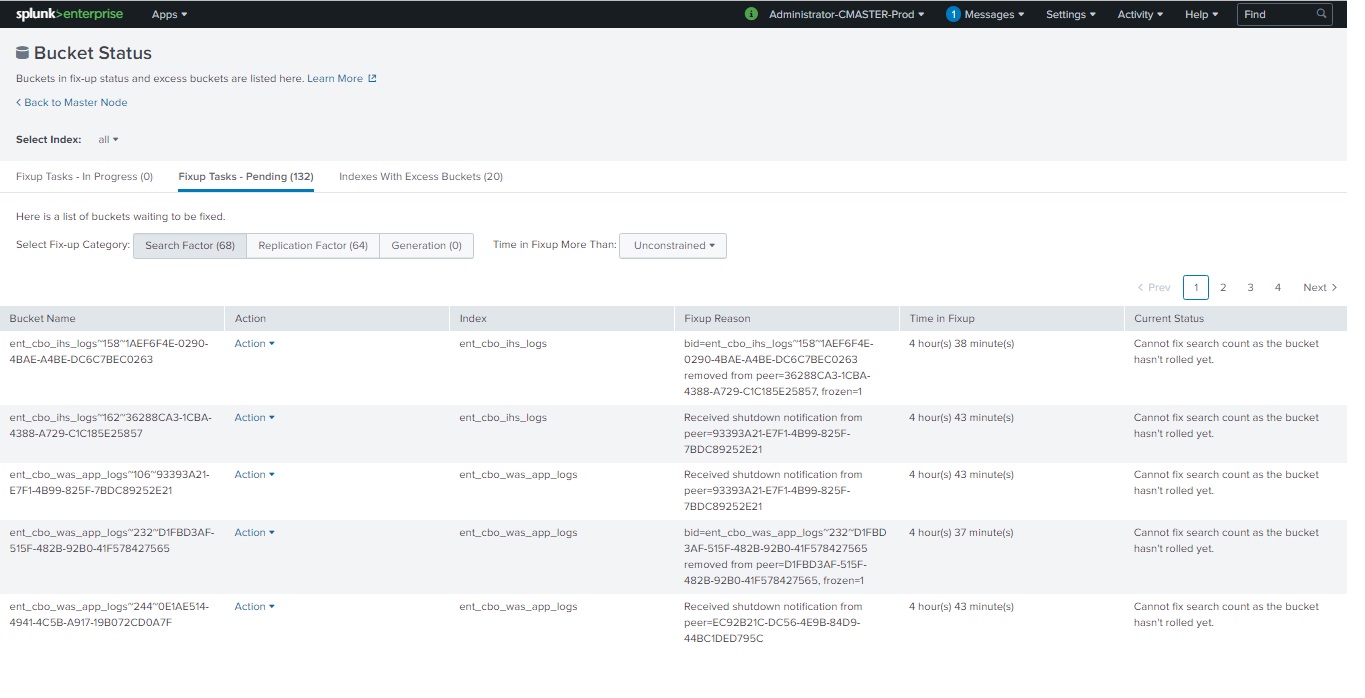Select the Search Factor (68) fix-up category

(189, 245)
